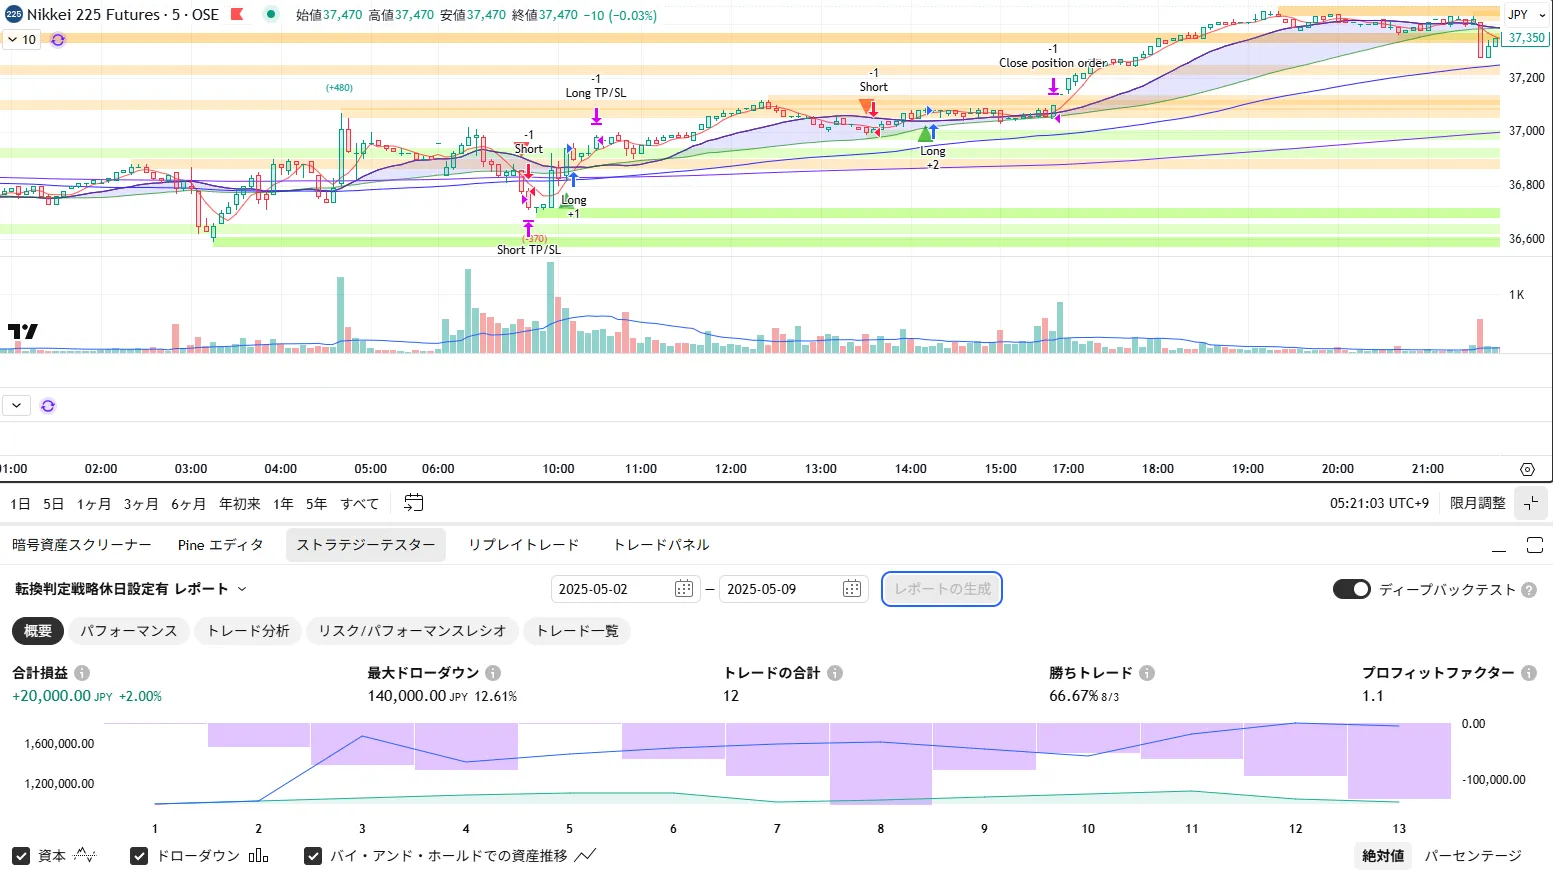The image size is (1553, 882).
Task: Select the 概要 report tab
Action: point(38,631)
